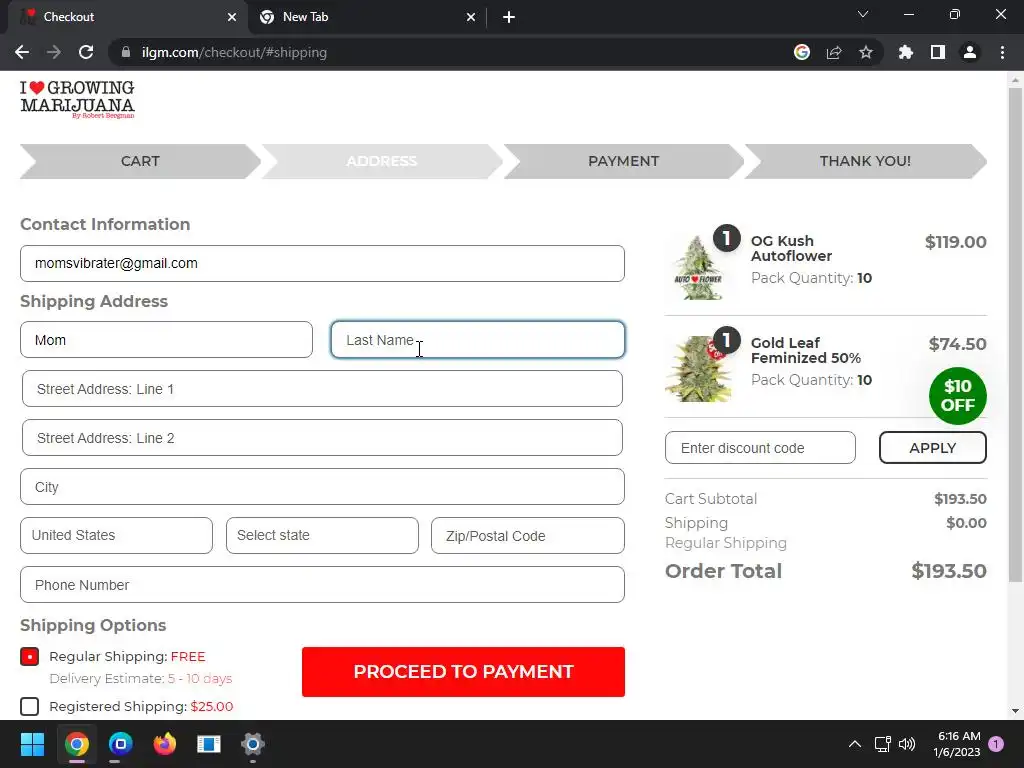
Task: Edit the email address field
Action: point(322,264)
